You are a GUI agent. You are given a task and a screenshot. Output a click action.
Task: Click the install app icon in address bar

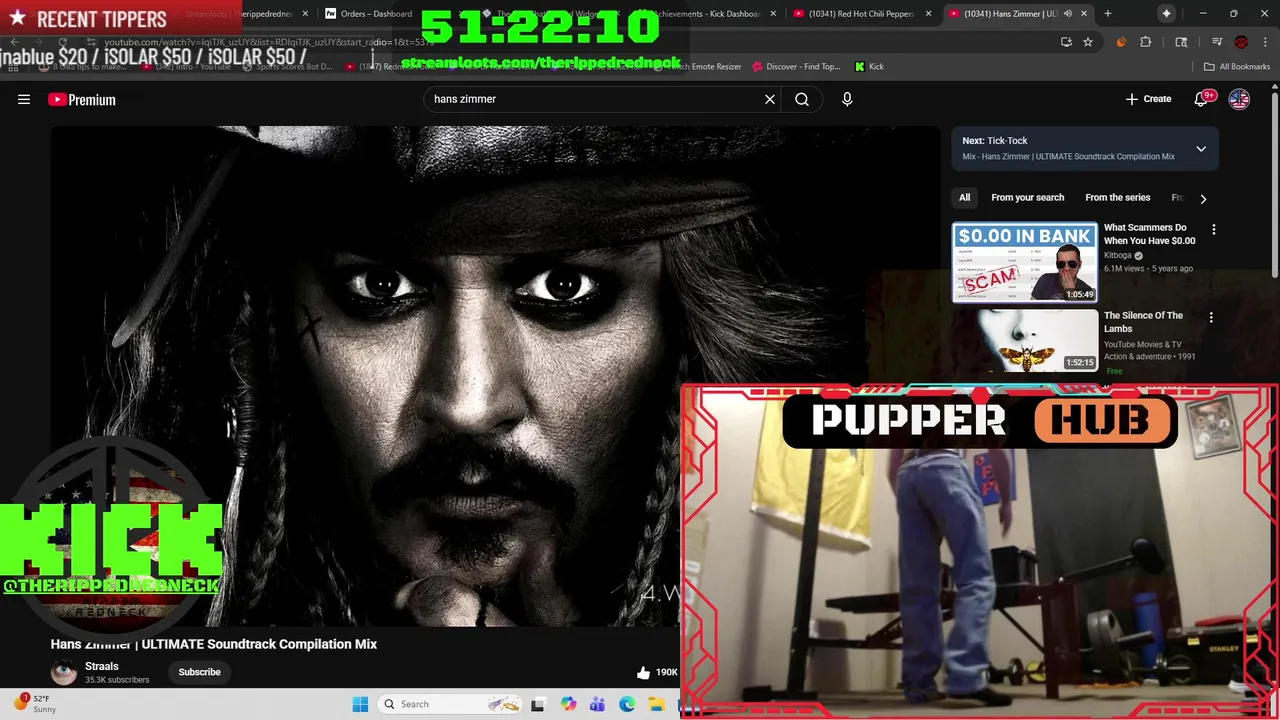click(x=1066, y=42)
